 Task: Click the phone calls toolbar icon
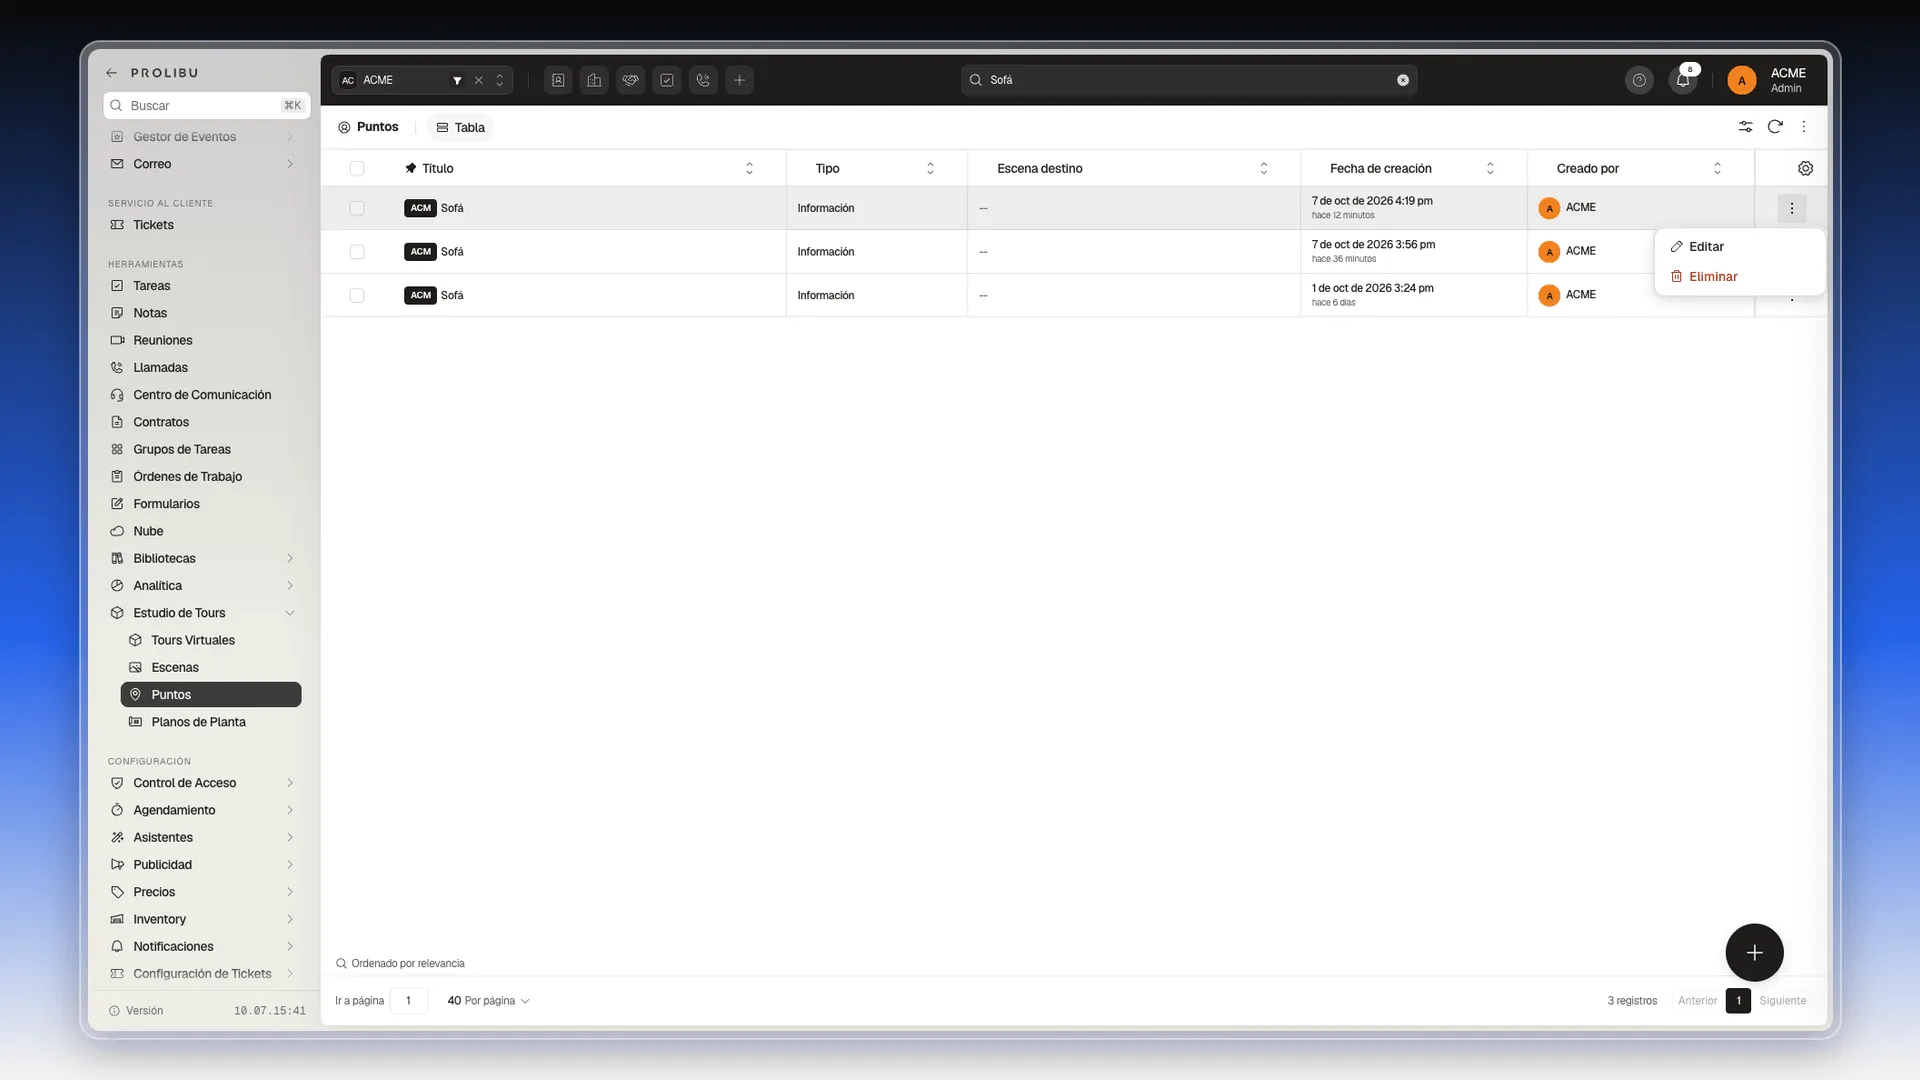click(703, 80)
